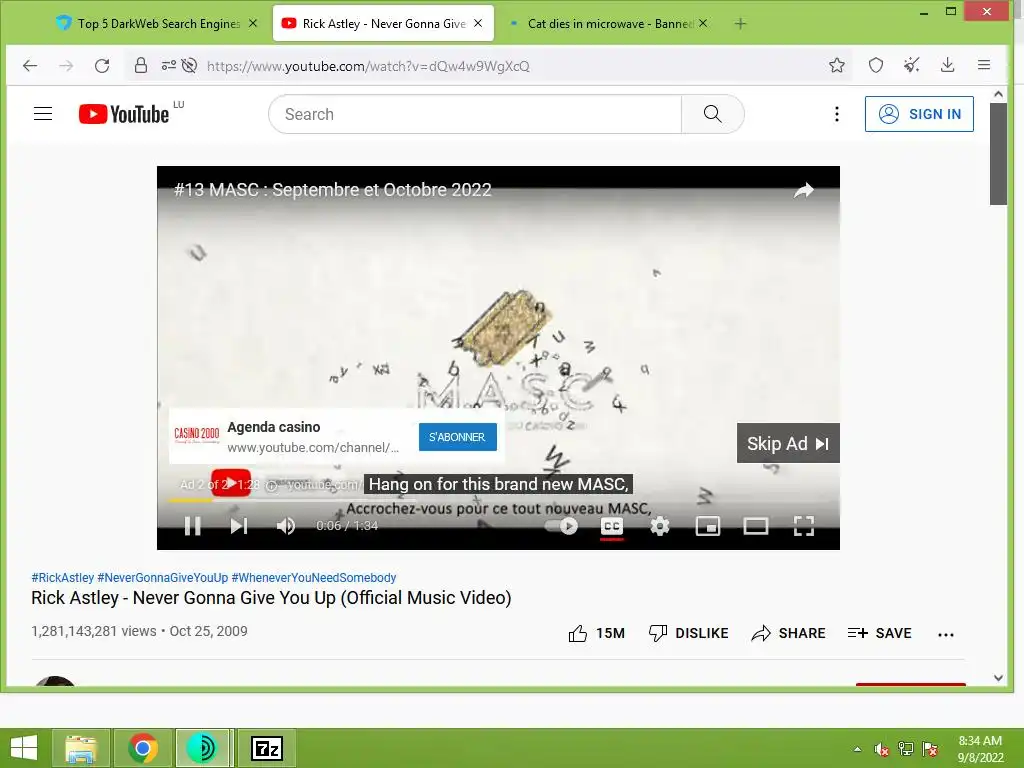The image size is (1024, 768).
Task: Open browser downloads panel
Action: (948, 65)
